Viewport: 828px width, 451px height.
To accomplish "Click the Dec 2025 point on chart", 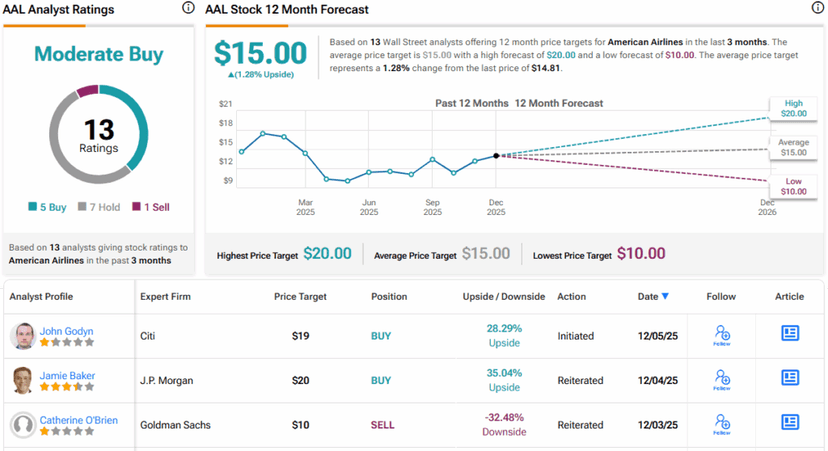I will coord(496,156).
